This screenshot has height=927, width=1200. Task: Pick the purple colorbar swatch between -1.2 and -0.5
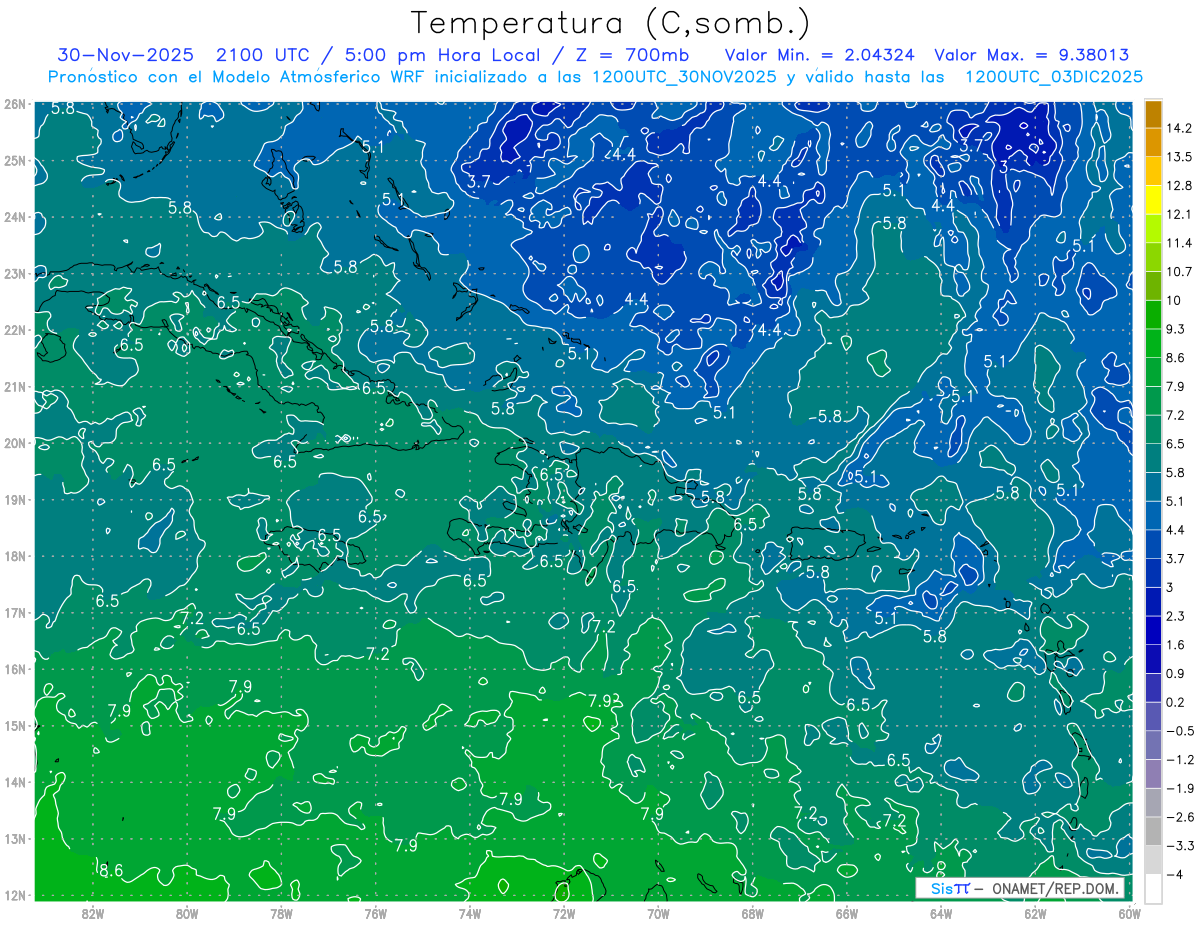tap(1153, 745)
